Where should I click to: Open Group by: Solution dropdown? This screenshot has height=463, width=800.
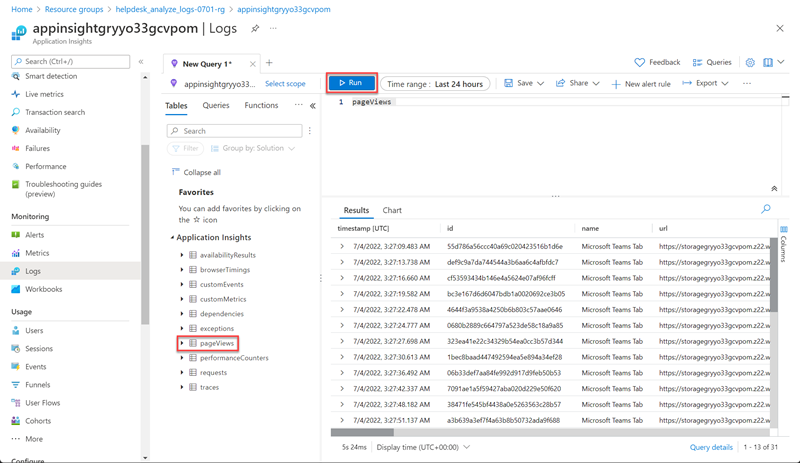point(253,149)
